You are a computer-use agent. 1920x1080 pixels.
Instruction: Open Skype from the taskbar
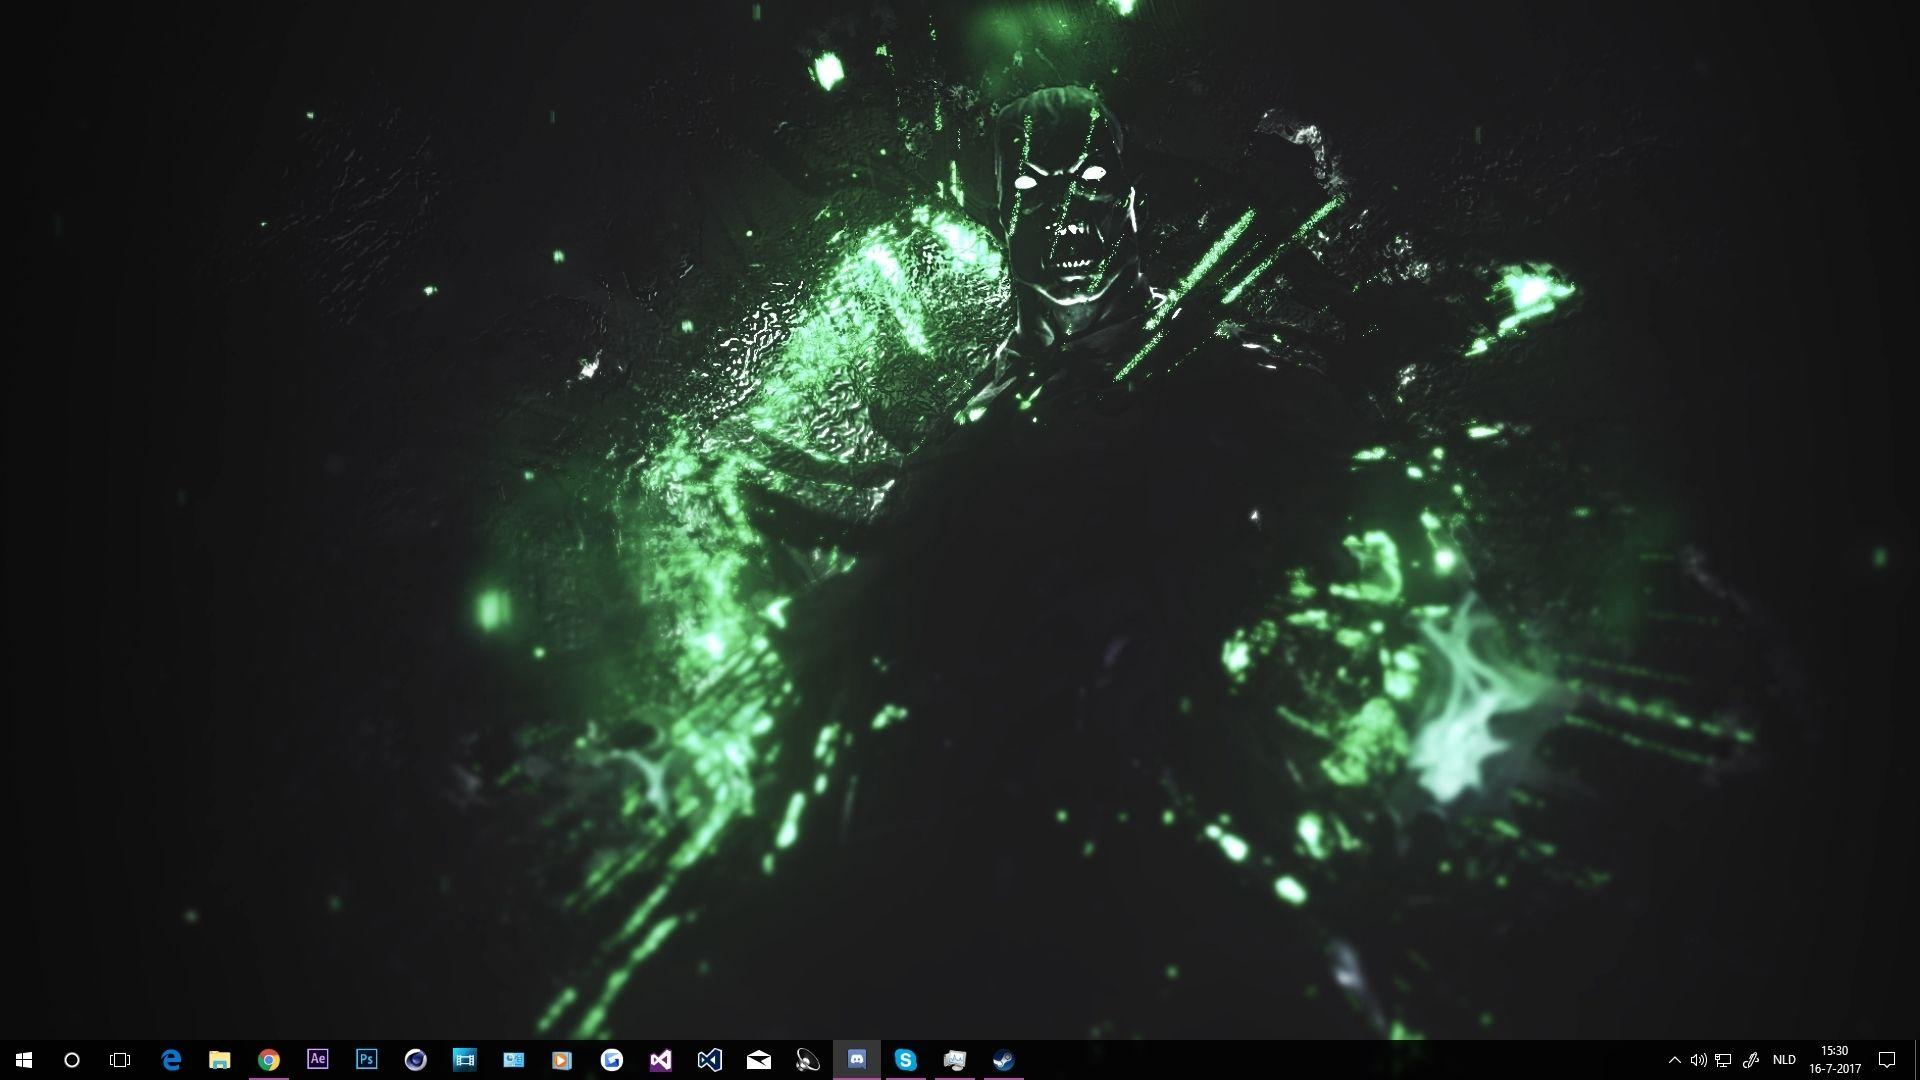click(x=906, y=1060)
